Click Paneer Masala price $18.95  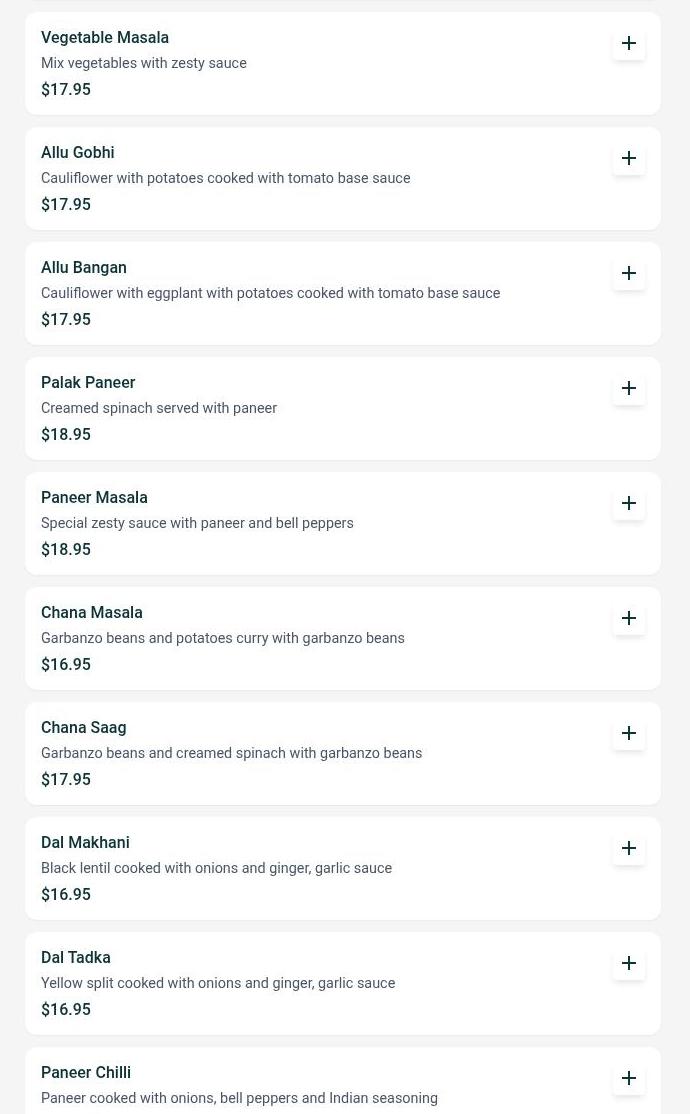66,550
